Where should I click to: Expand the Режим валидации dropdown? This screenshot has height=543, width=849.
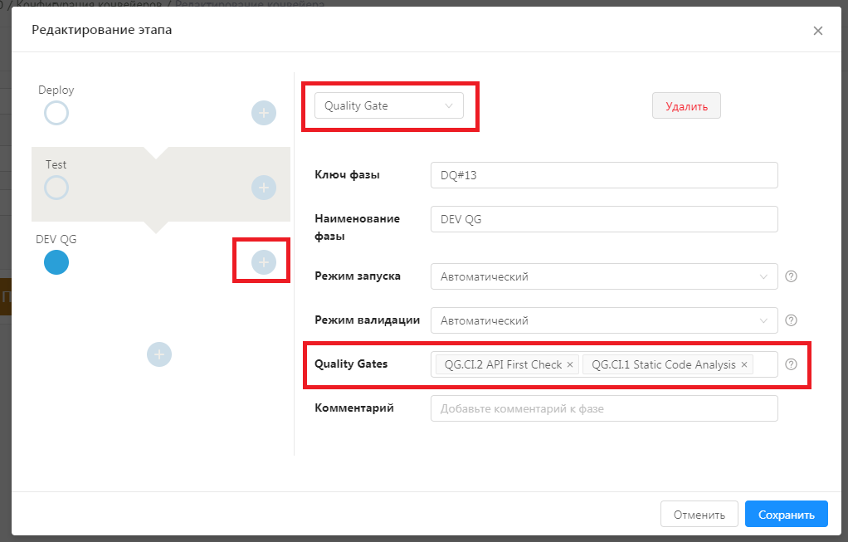(603, 321)
